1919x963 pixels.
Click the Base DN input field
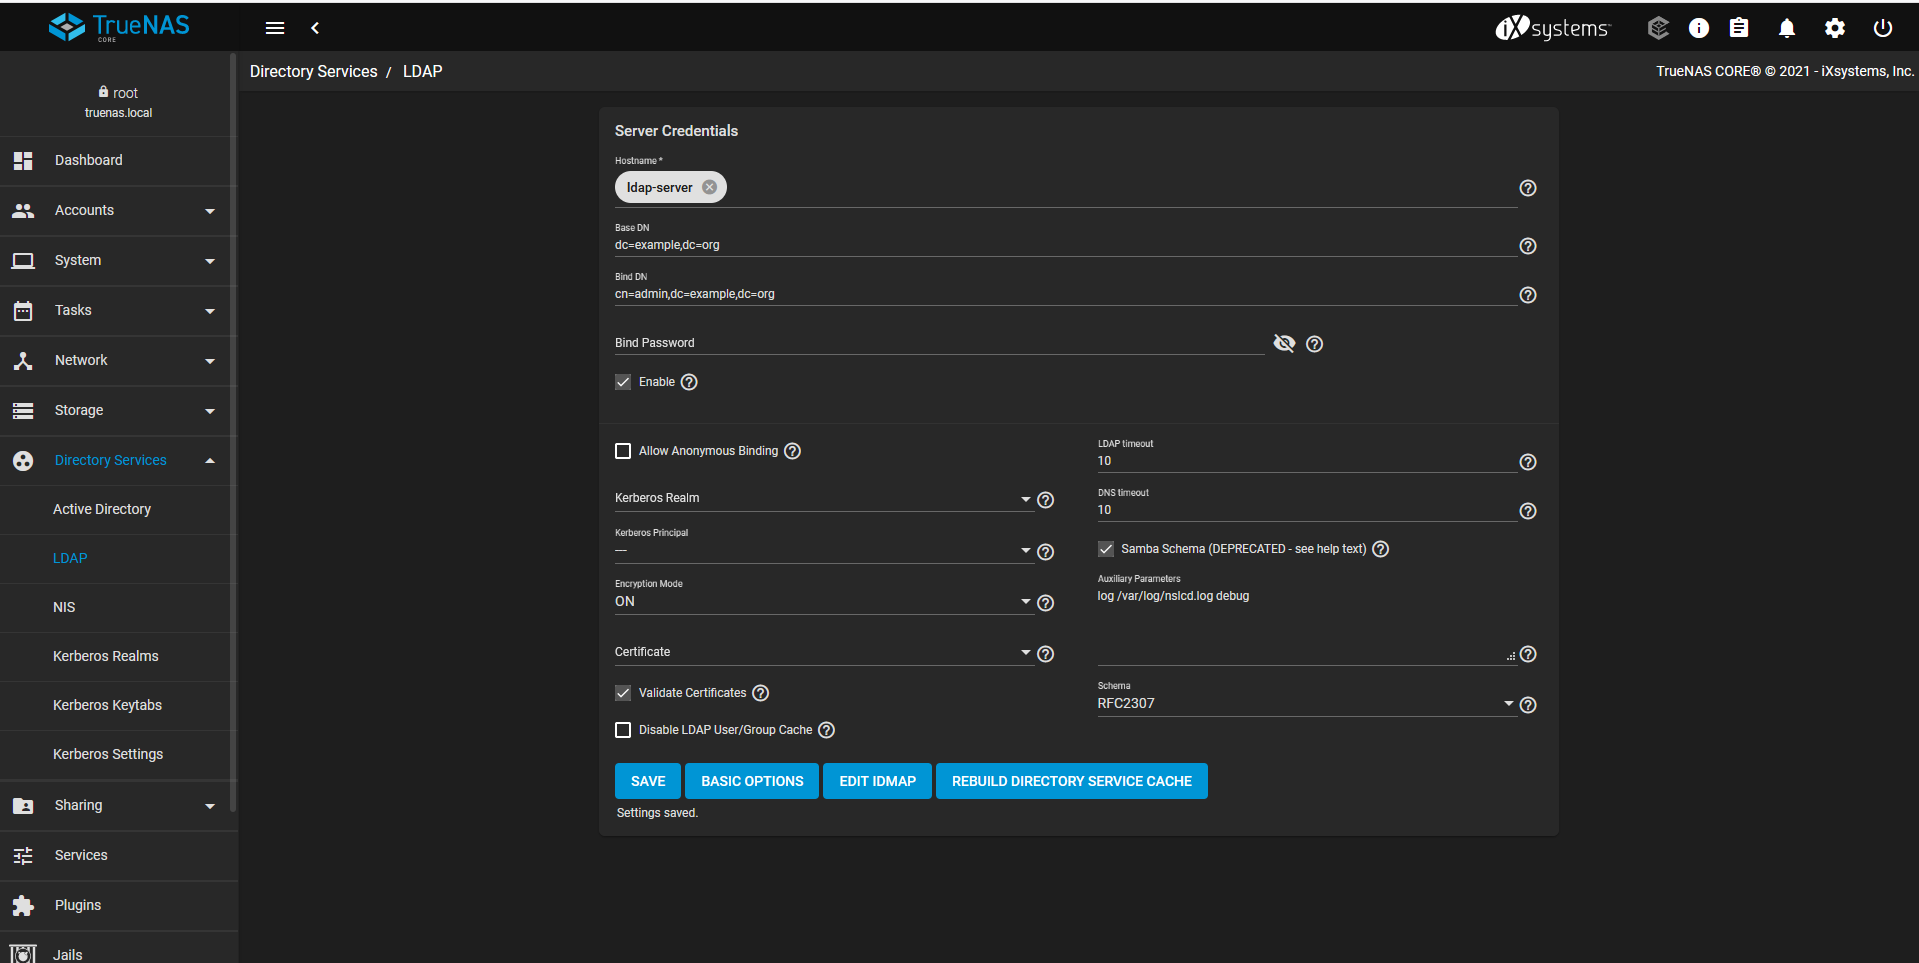tap(1065, 245)
